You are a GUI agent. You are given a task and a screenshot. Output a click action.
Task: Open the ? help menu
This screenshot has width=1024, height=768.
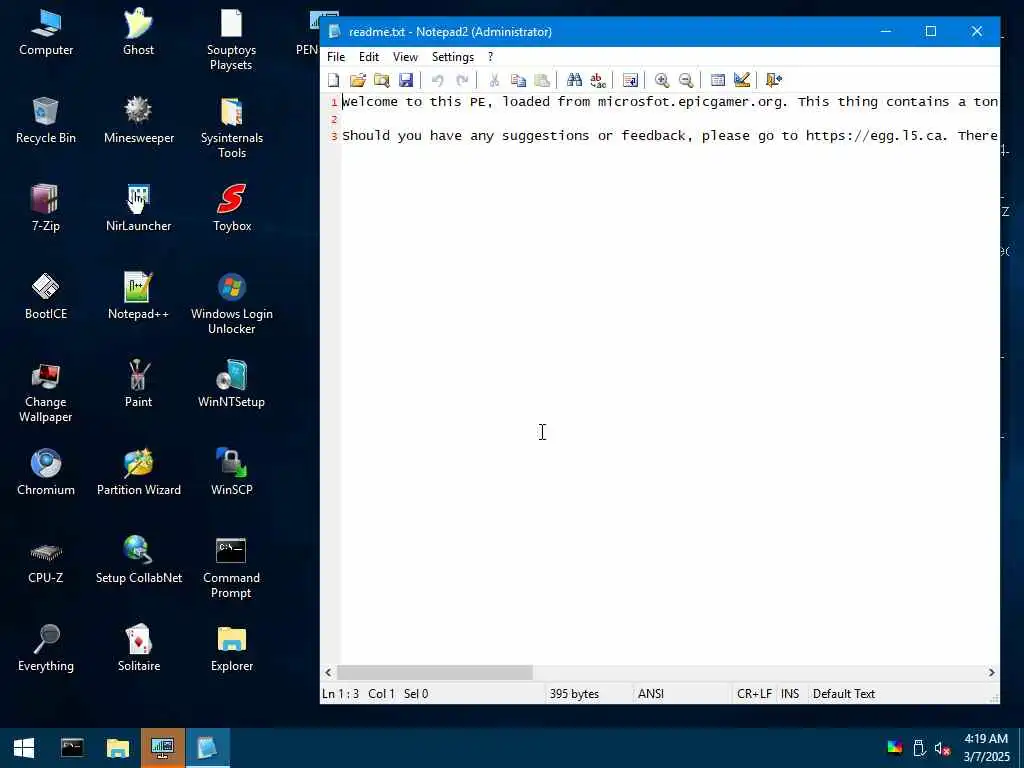pyautogui.click(x=490, y=57)
